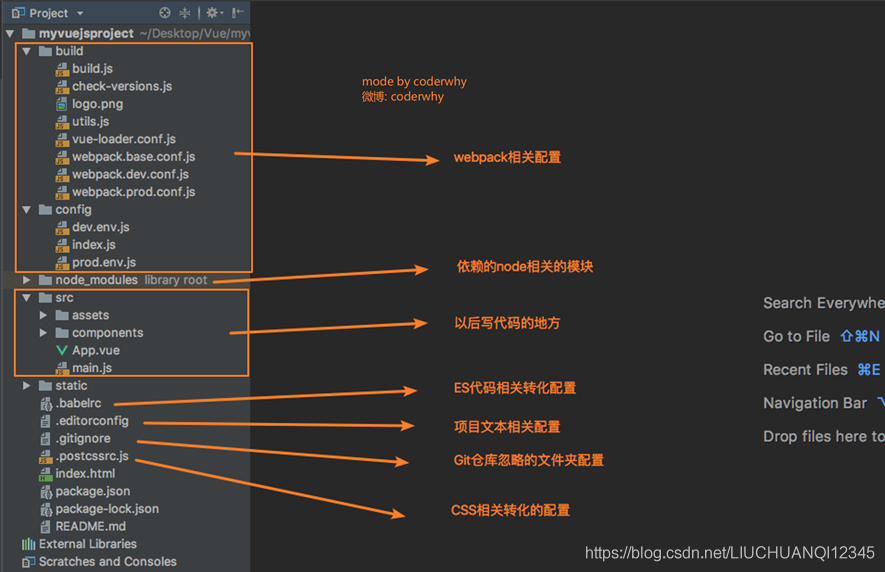Image resolution: width=885 pixels, height=572 pixels.
Task: Select the webpack.dev.conf.js file icon
Action: coord(62,174)
